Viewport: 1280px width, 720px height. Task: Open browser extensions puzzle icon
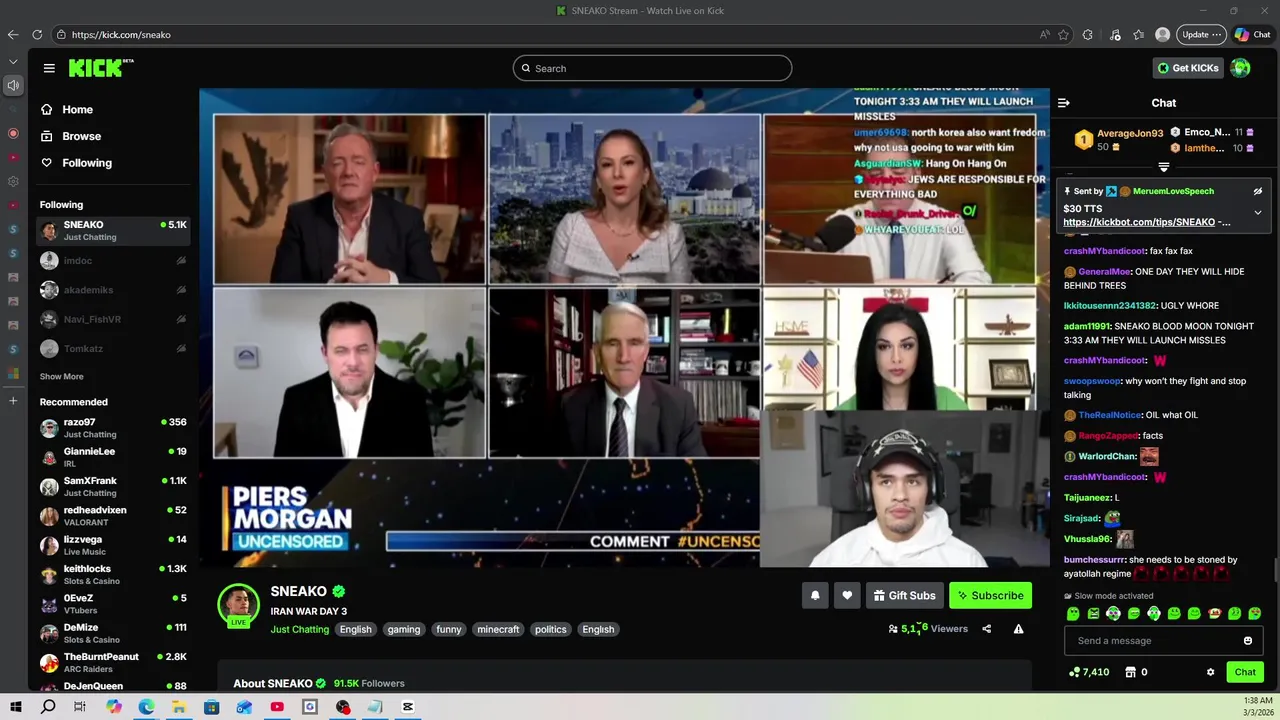[x=1088, y=35]
